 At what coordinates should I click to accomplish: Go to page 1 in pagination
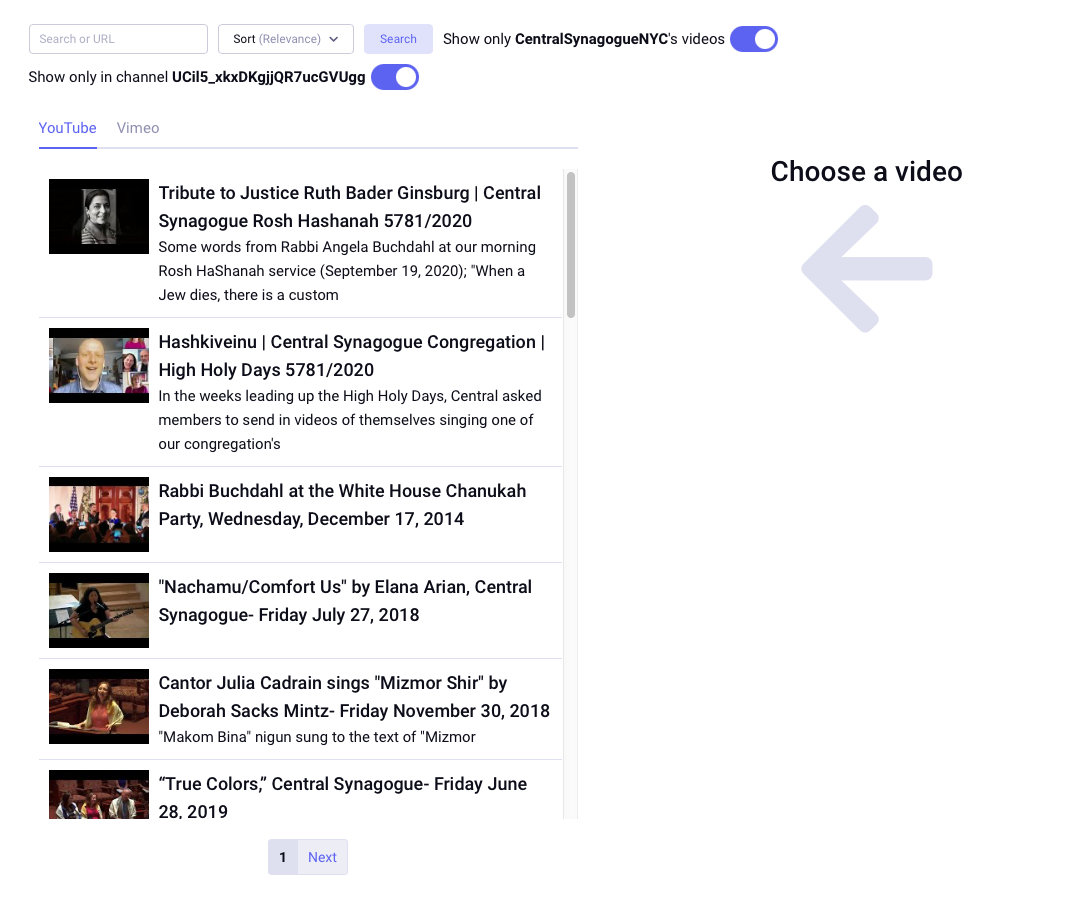click(x=283, y=858)
